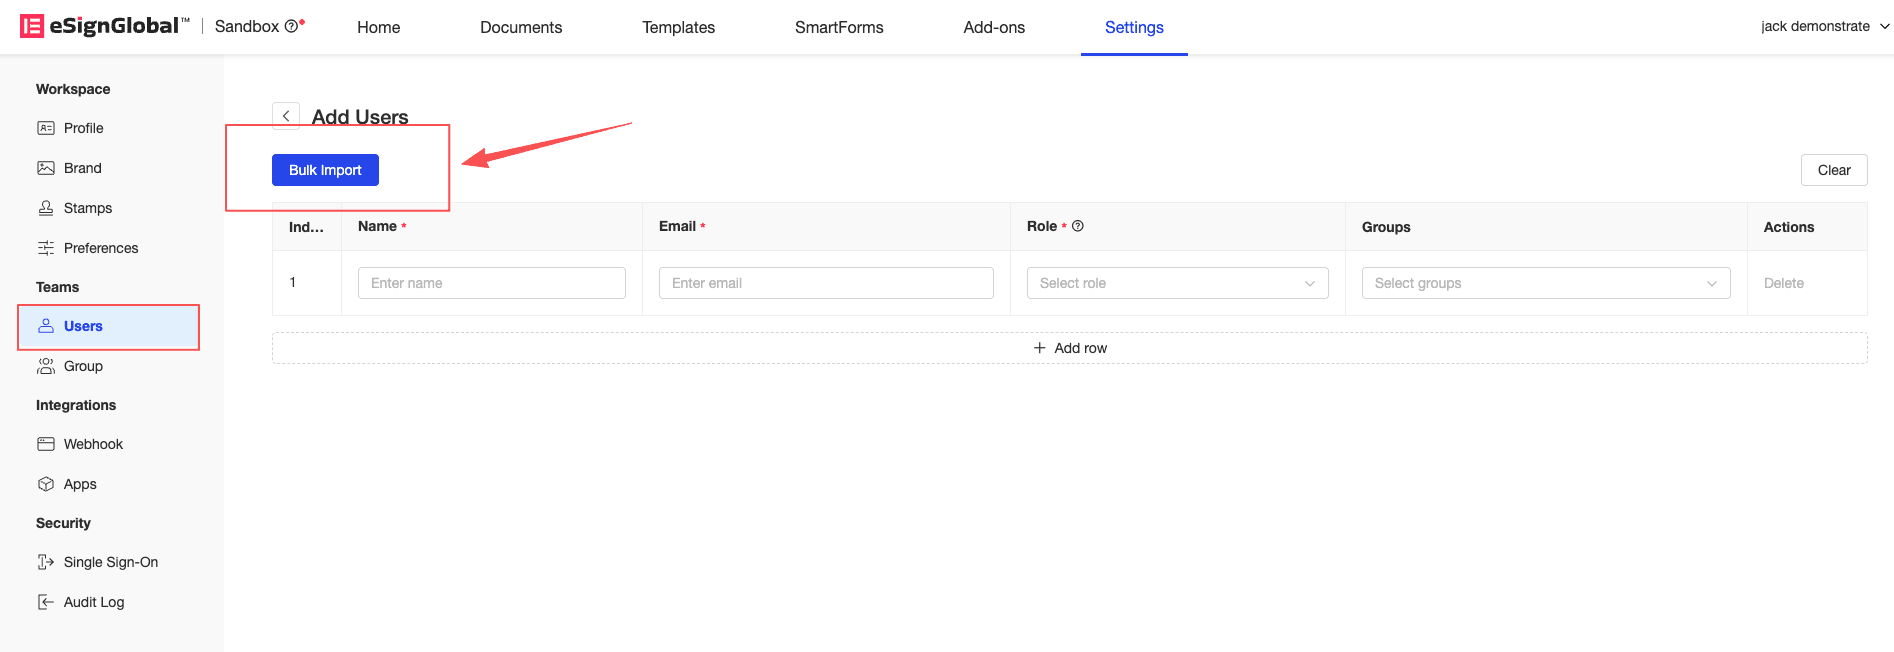Click the Brand image icon
Image resolution: width=1894 pixels, height=652 pixels.
pyautogui.click(x=46, y=168)
